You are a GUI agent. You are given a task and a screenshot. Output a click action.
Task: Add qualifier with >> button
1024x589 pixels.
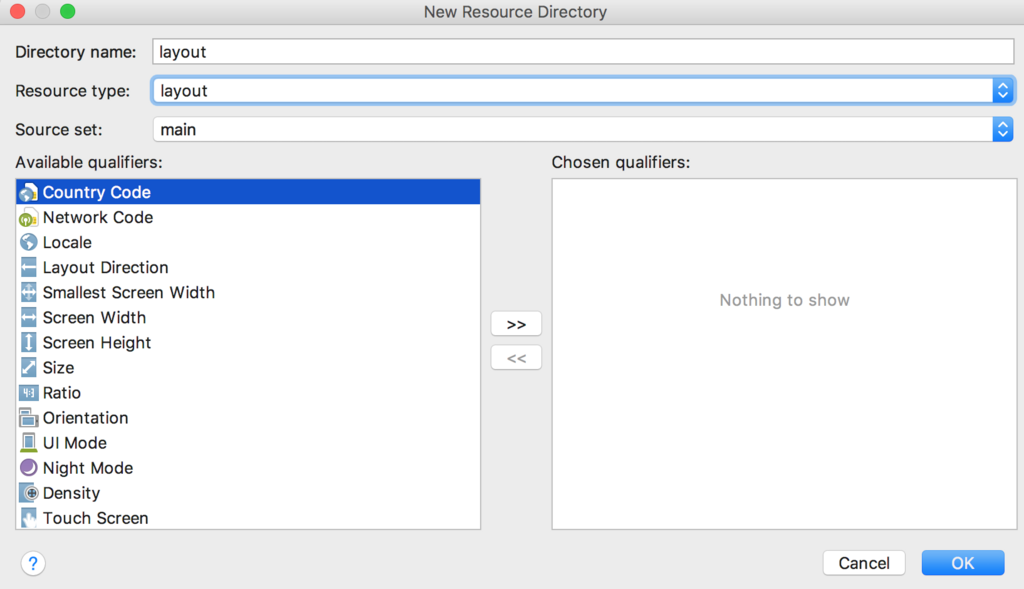[x=516, y=324]
